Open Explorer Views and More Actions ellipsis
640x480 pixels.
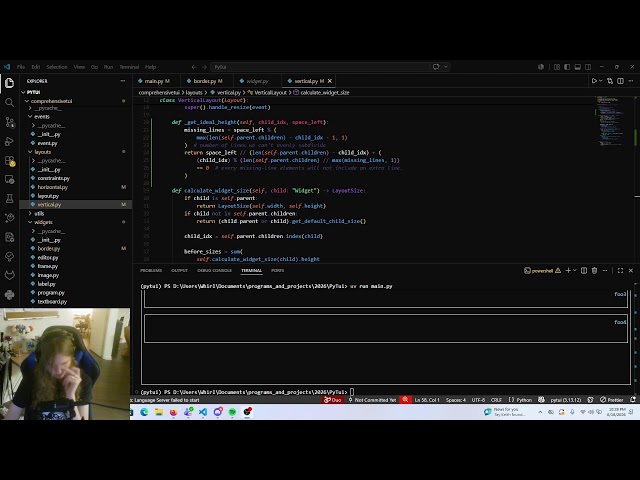[x=123, y=81]
